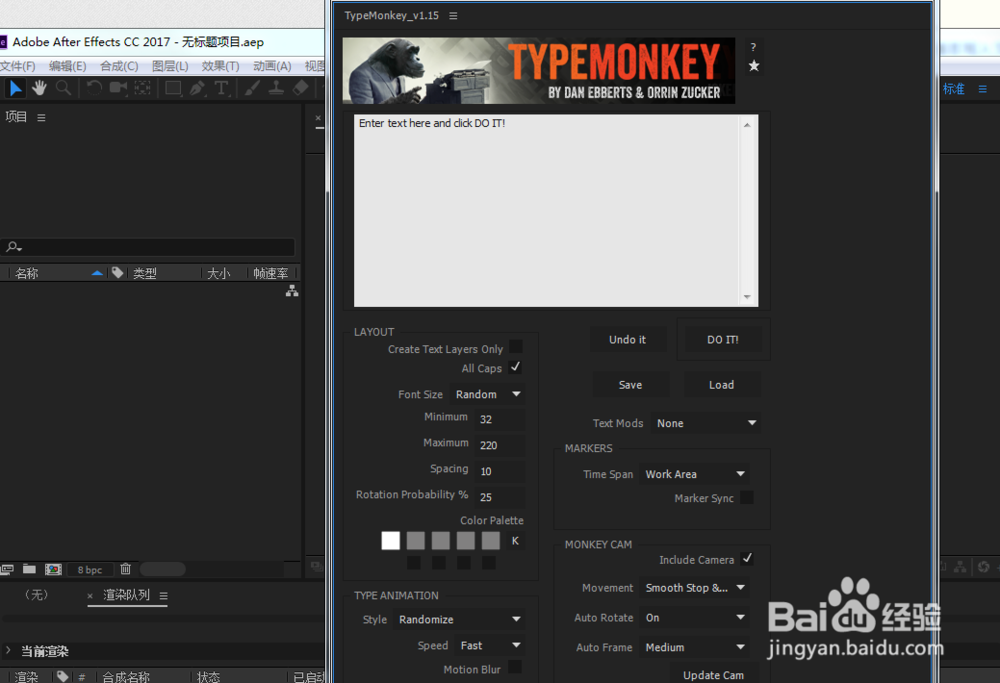The image size is (1000, 683).
Task: Open the 文件(F) menu
Action: pyautogui.click(x=18, y=66)
